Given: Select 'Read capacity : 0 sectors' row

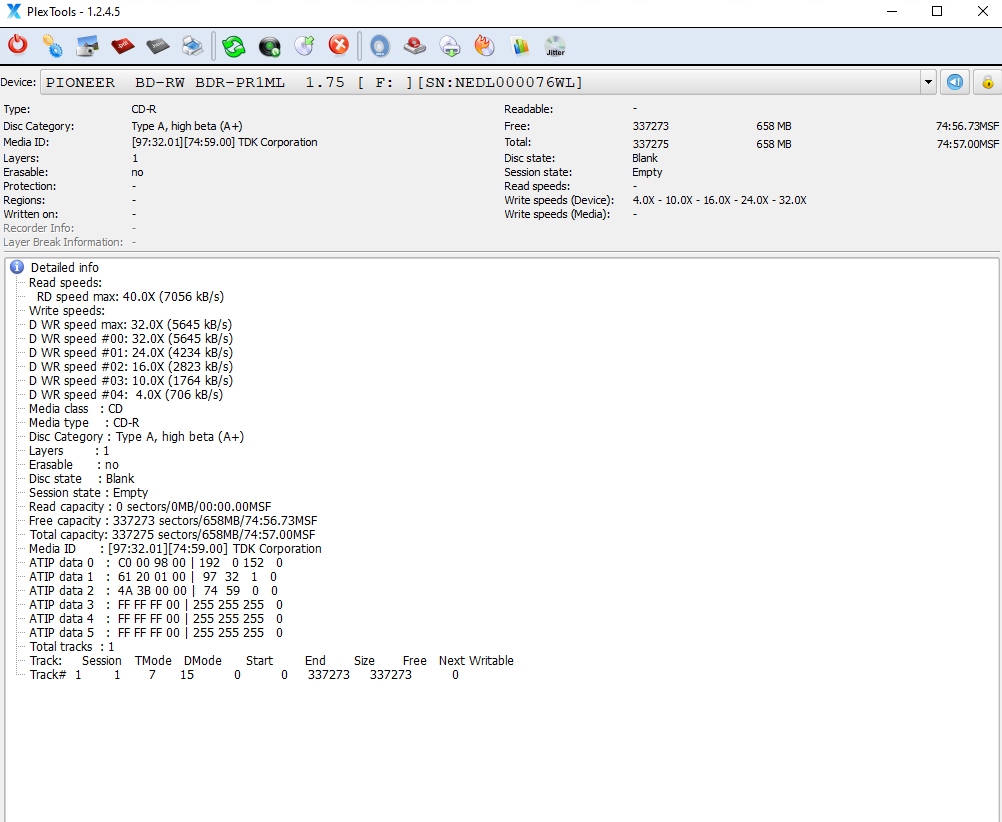Looking at the screenshot, I should coord(150,508).
